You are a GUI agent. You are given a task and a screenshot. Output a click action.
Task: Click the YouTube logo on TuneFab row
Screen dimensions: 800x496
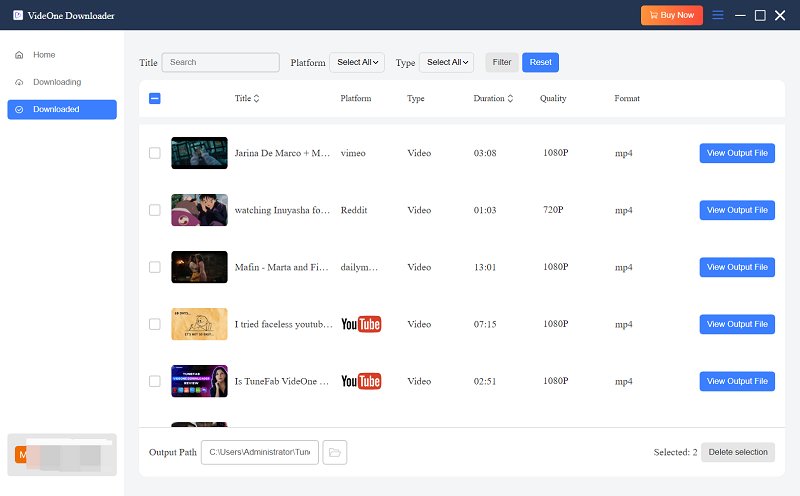[361, 381]
